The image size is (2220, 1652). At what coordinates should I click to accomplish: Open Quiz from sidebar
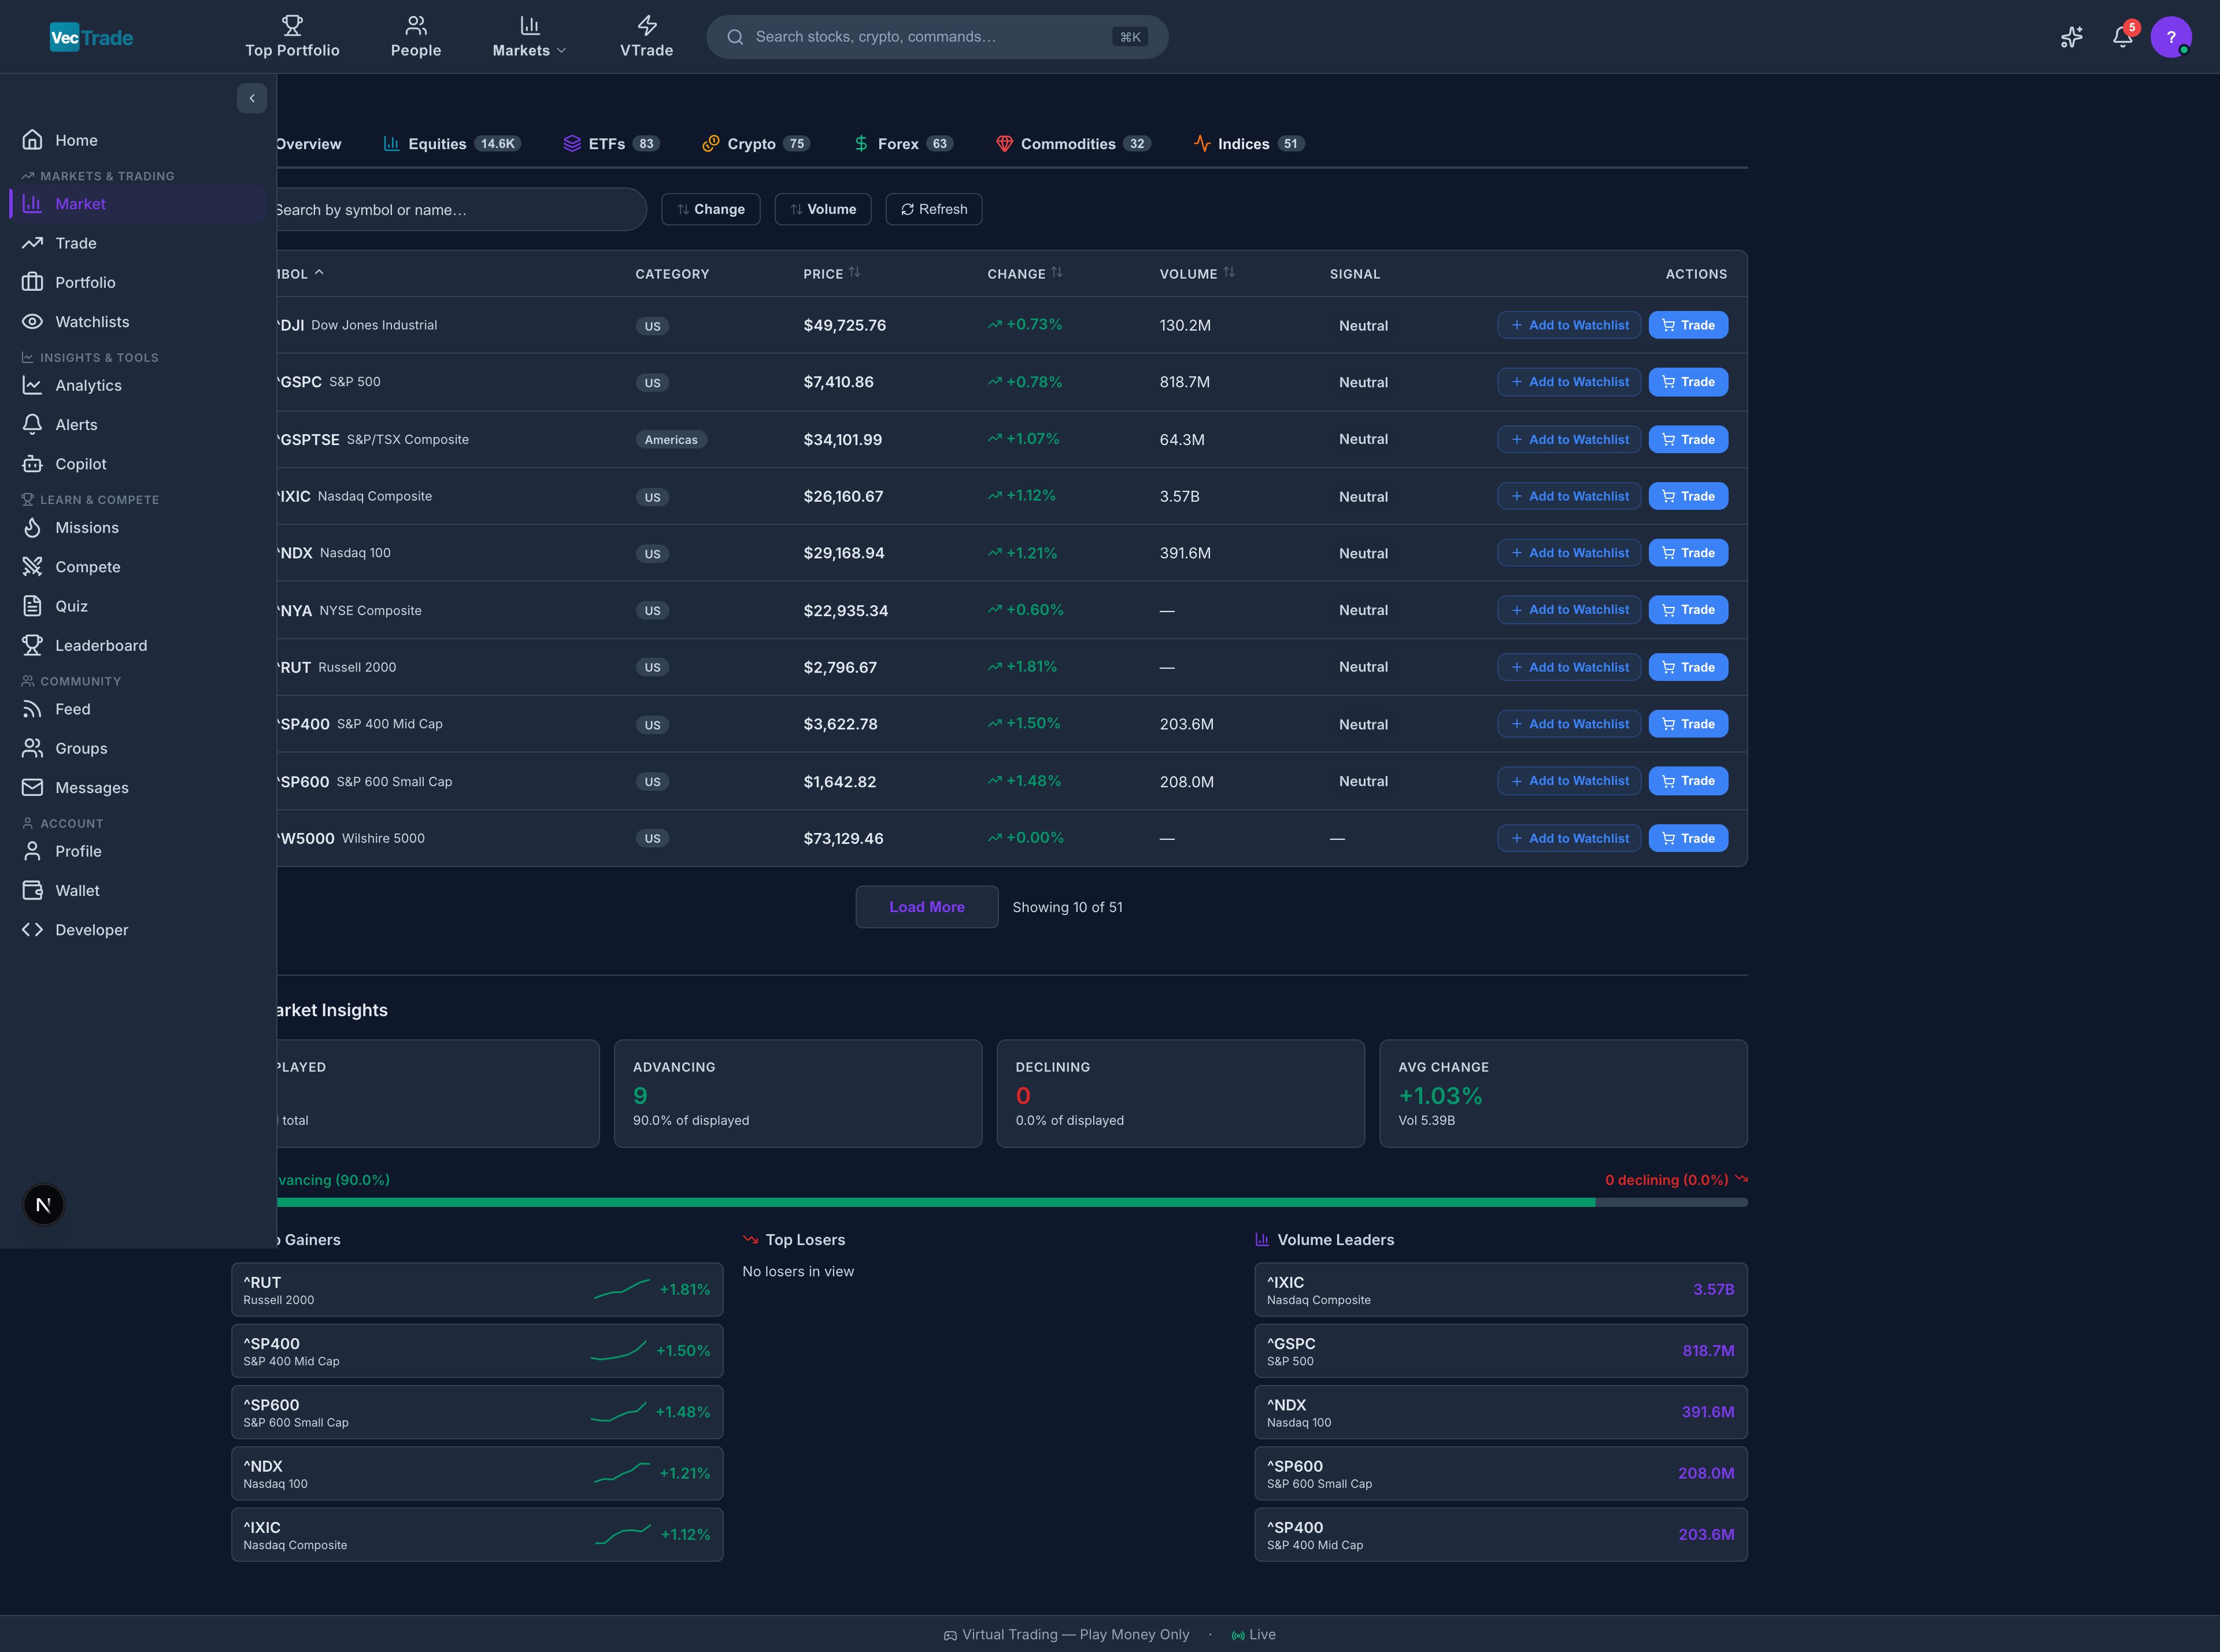tap(138, 606)
